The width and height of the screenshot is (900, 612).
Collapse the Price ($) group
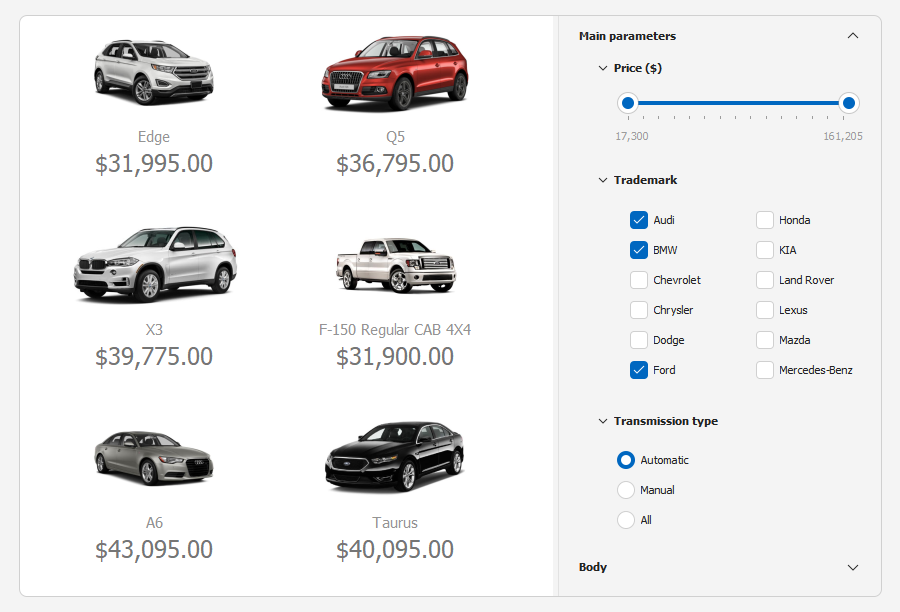[x=603, y=68]
